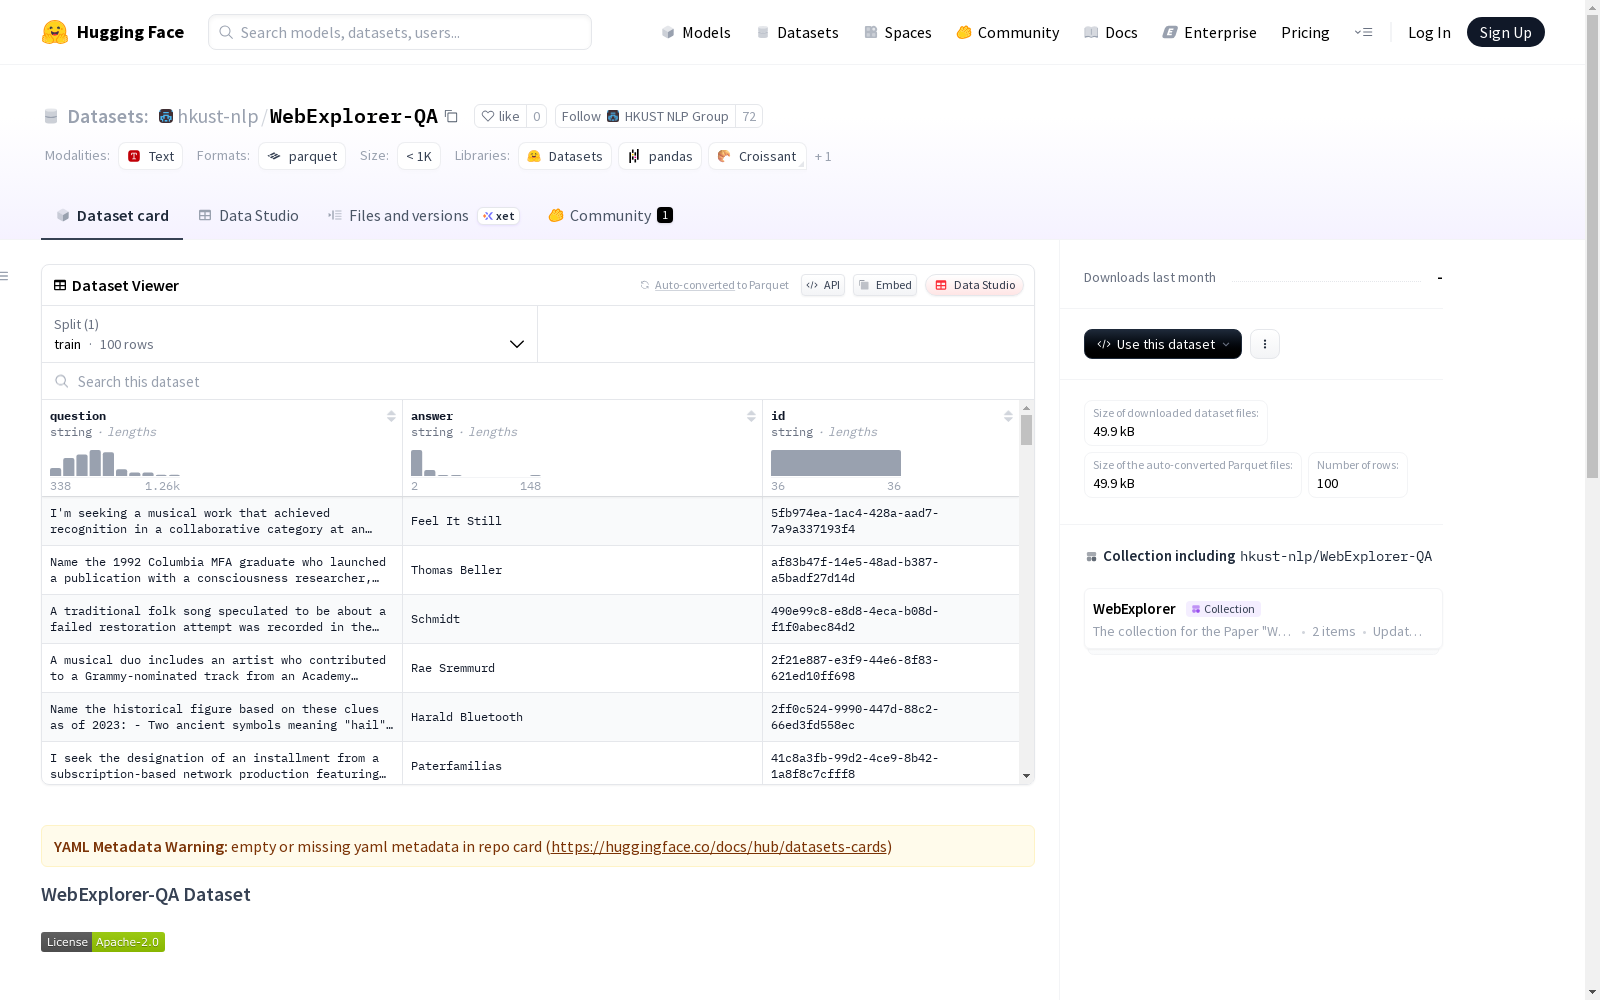Click the Log In link
1600x1000 pixels.
[1429, 32]
